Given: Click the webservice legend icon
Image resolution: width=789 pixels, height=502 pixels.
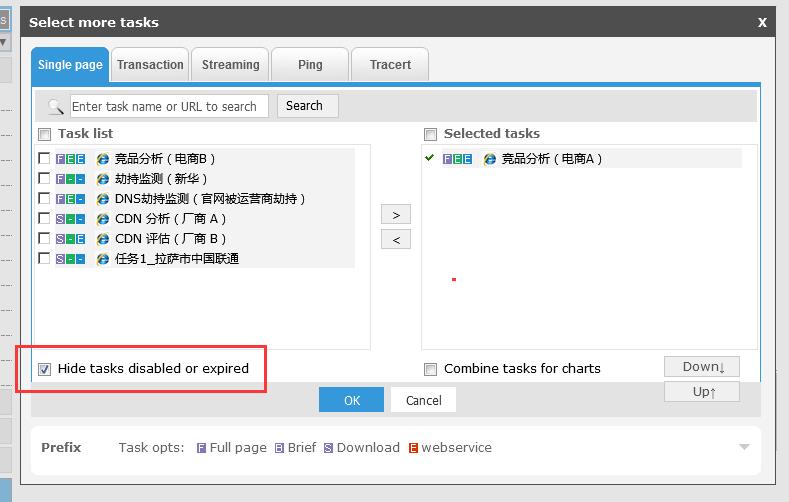Looking at the screenshot, I should click(412, 448).
